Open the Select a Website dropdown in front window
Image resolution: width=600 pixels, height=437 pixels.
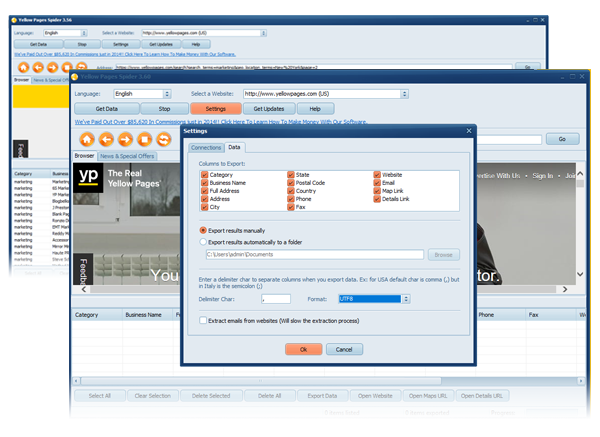pyautogui.click(x=404, y=94)
